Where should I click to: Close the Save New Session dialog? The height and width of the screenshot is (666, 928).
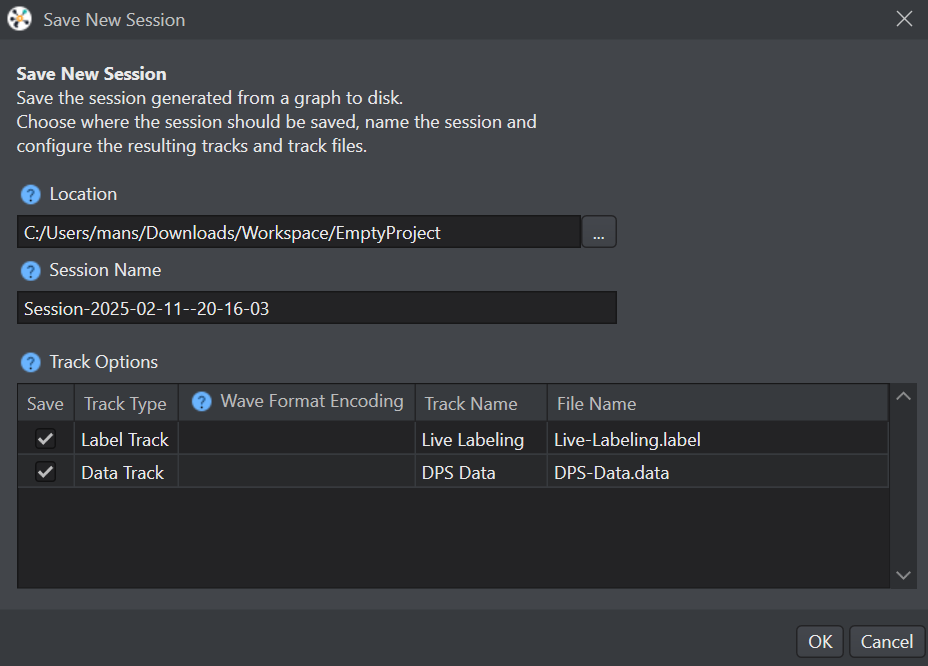[x=904, y=19]
